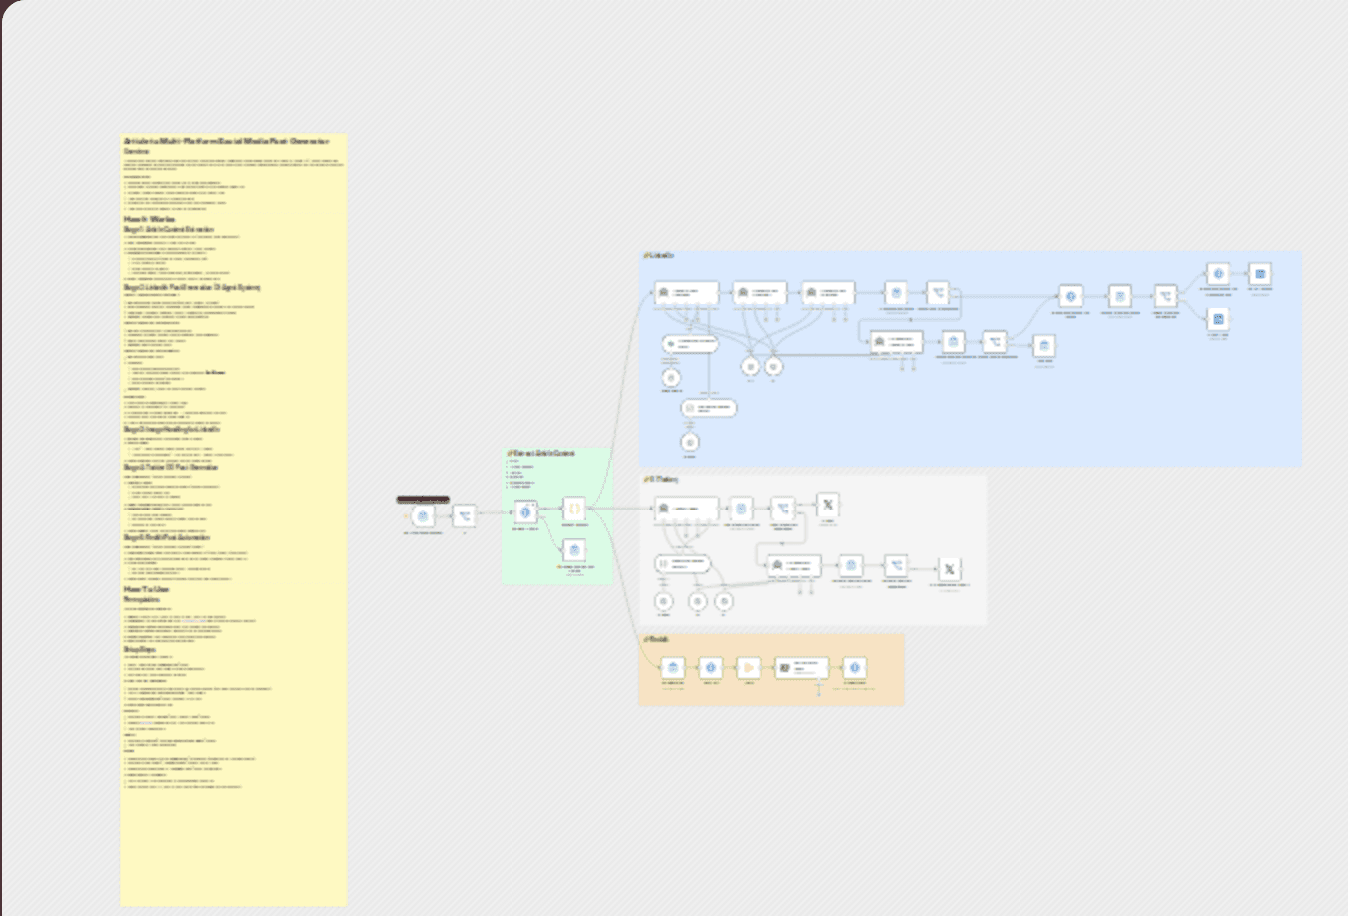Open node directly after the start trigger
This screenshot has width=1348, height=916.
click(x=464, y=516)
